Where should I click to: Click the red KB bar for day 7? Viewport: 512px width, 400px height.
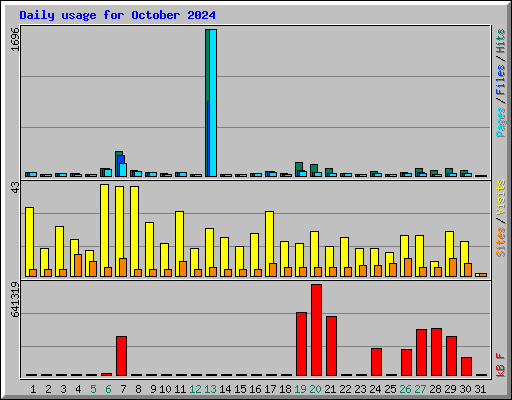coord(121,356)
